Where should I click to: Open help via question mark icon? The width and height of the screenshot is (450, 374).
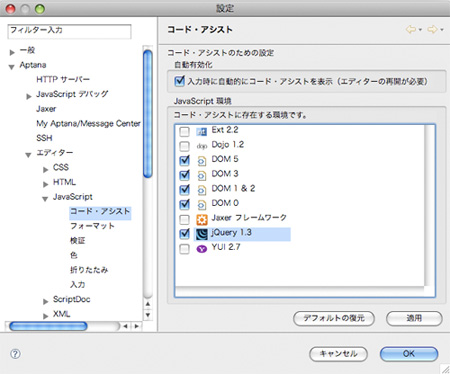(x=15, y=354)
